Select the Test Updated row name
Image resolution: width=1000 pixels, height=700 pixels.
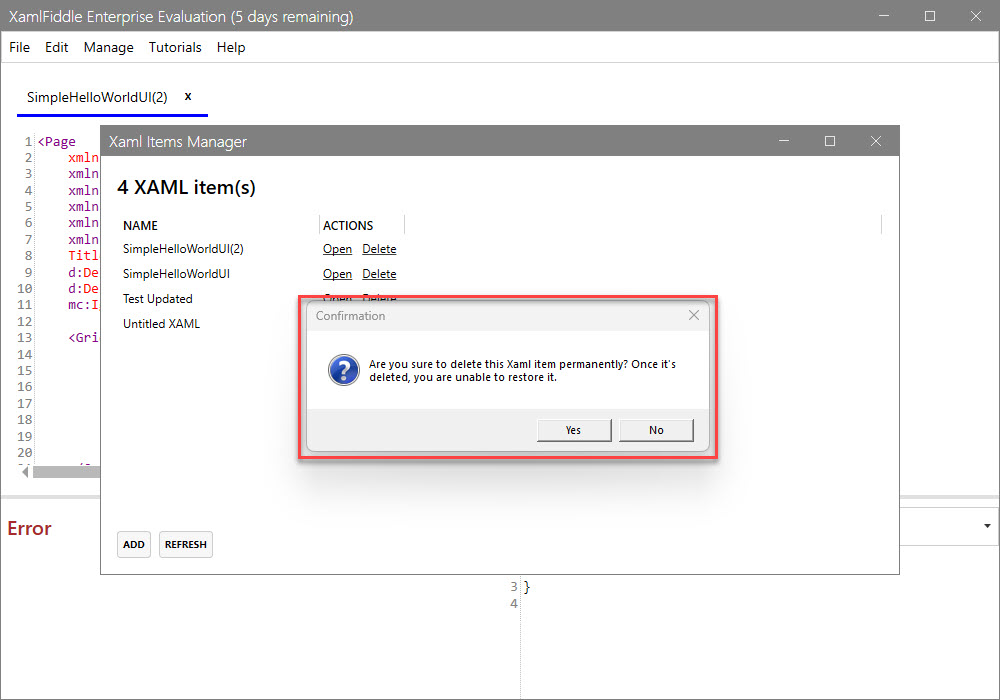tap(158, 298)
